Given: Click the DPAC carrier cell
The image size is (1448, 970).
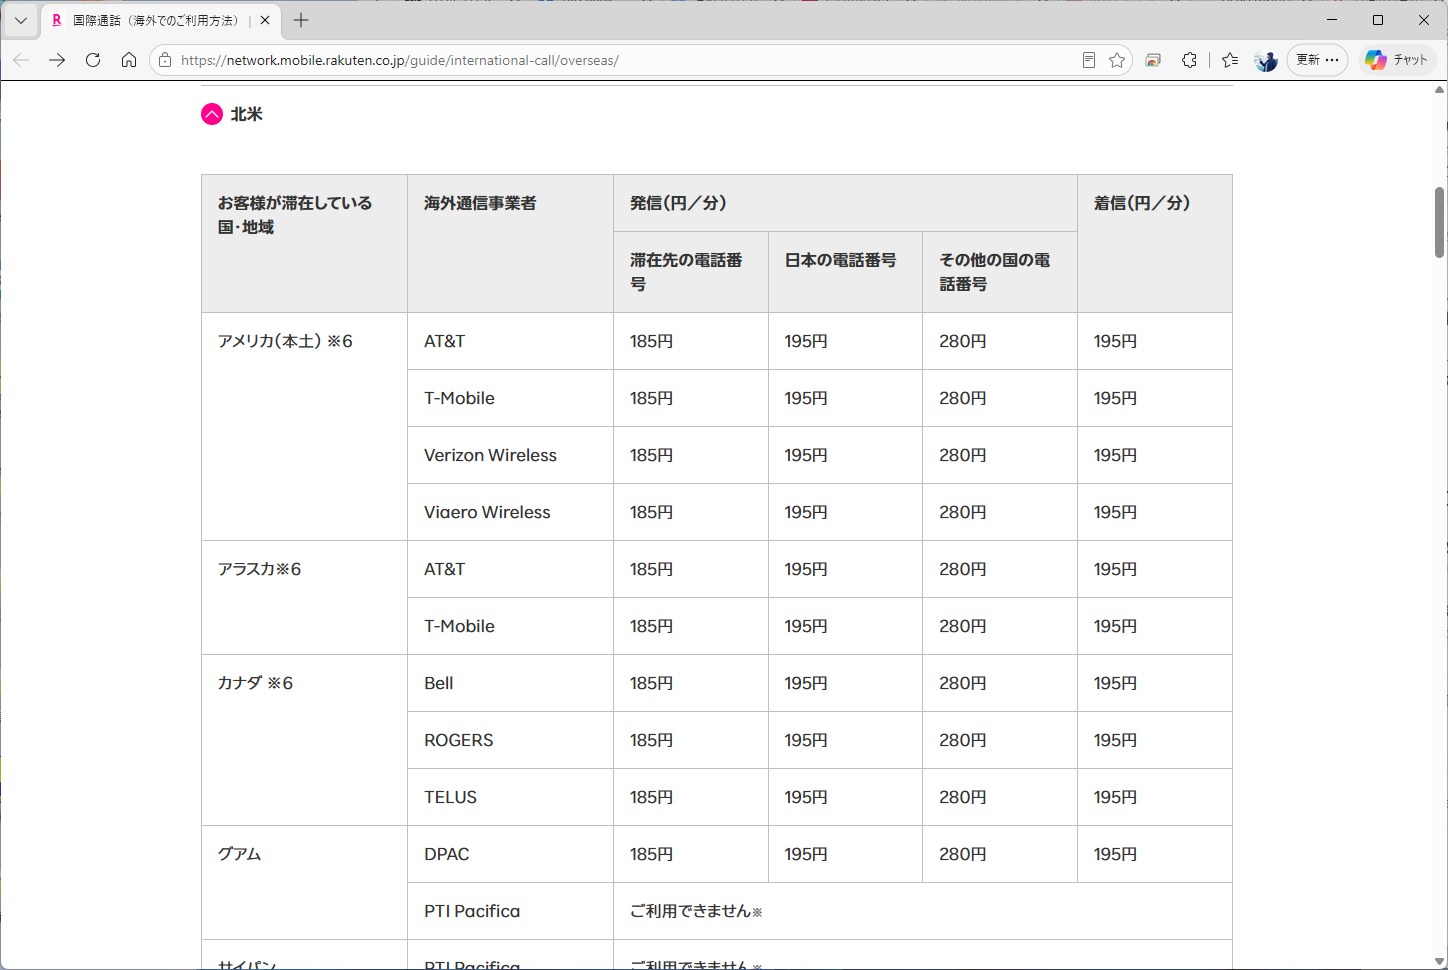Looking at the screenshot, I should coord(510,854).
